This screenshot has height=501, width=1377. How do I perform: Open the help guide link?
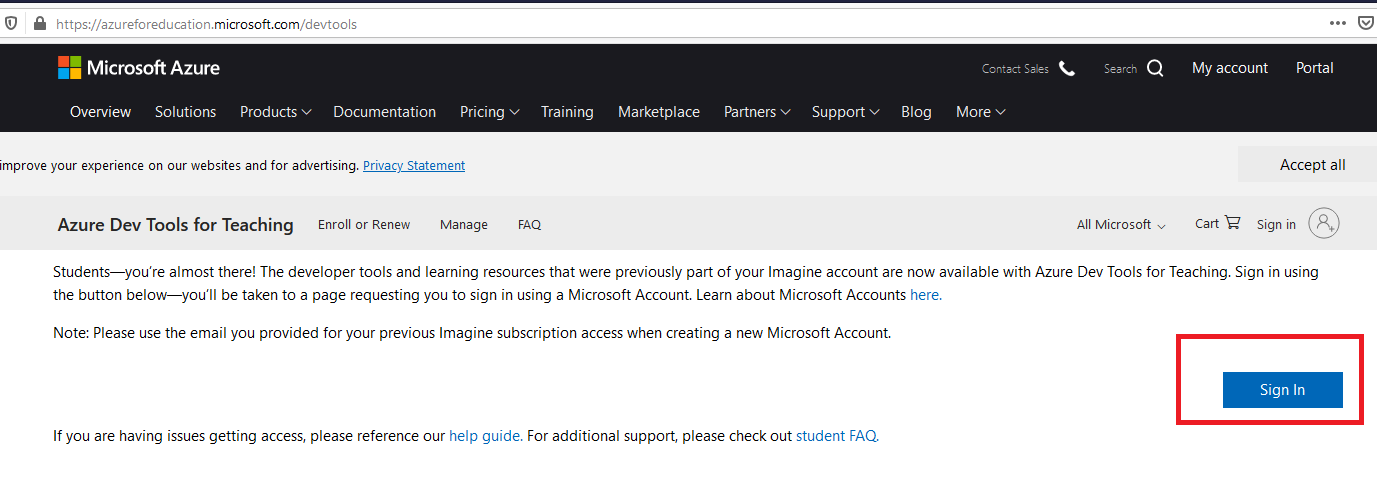[485, 436]
